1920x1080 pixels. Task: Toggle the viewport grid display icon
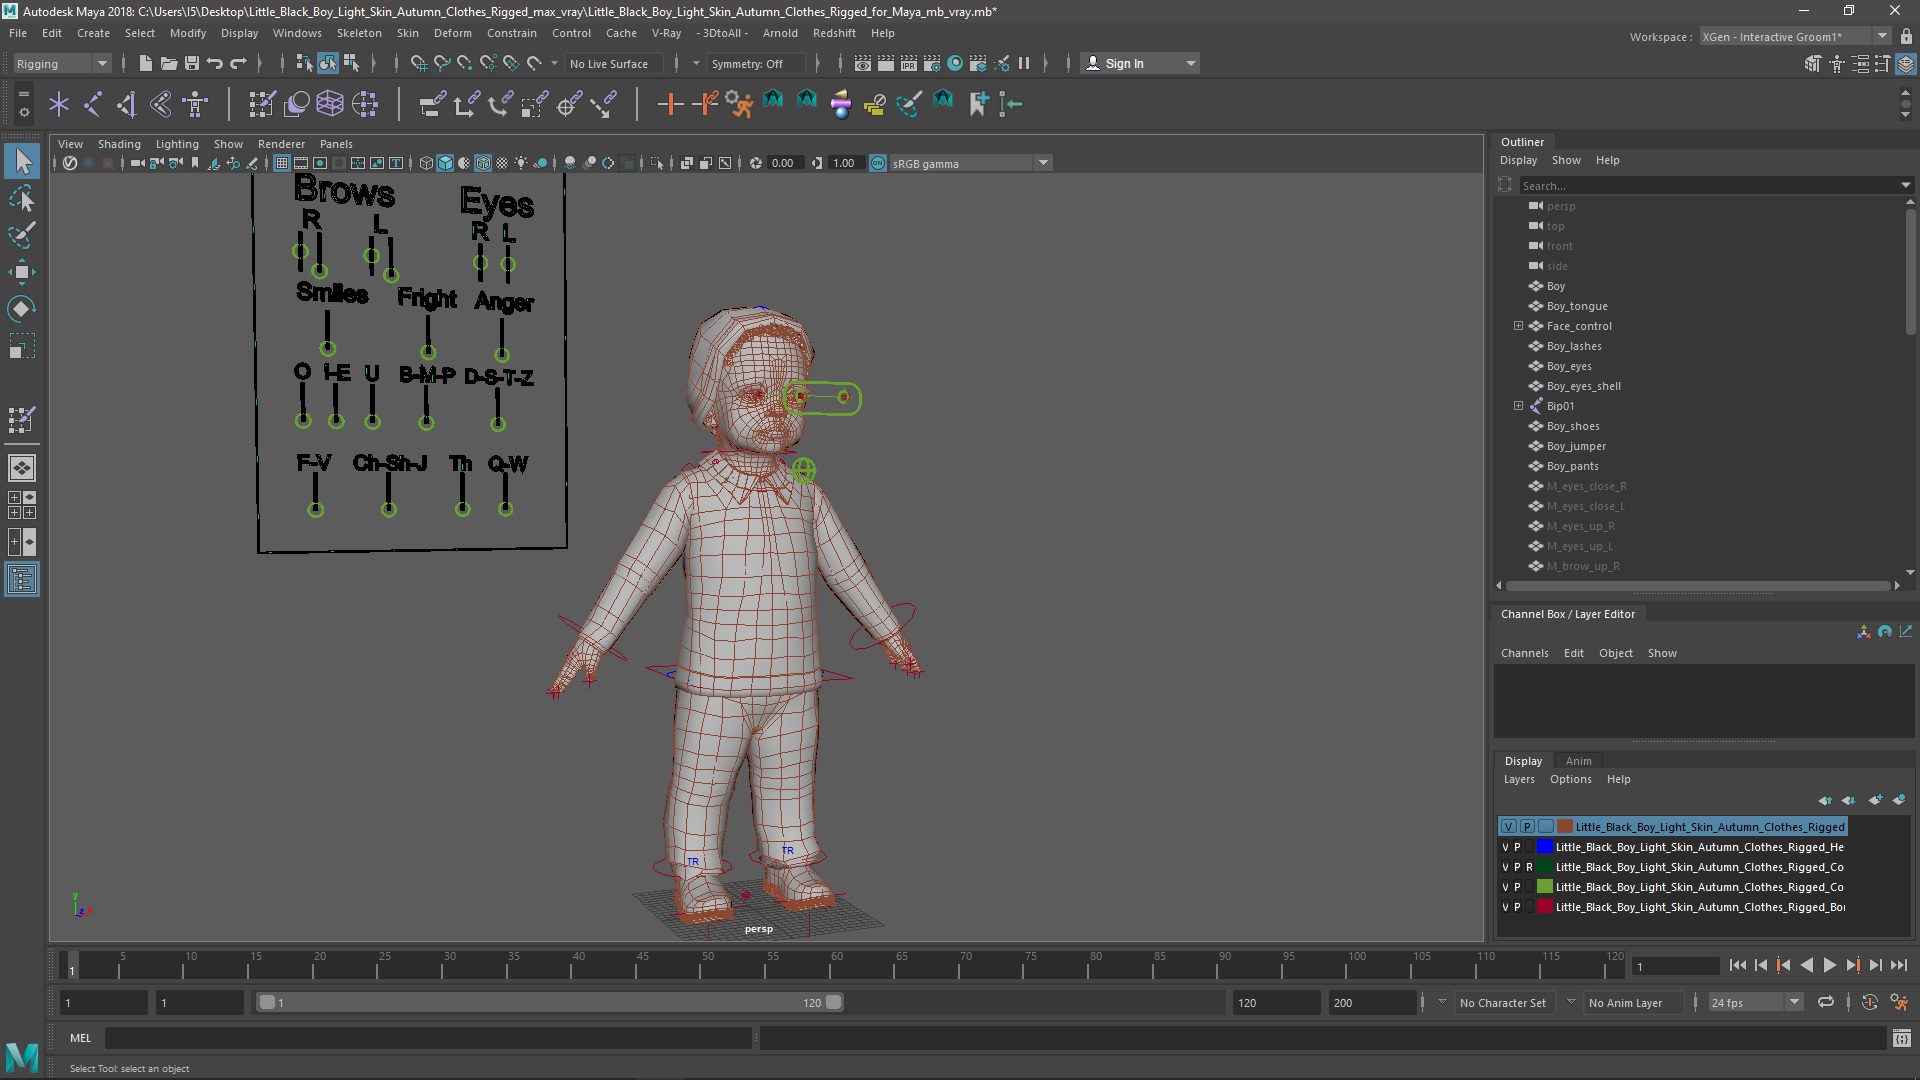tap(282, 163)
